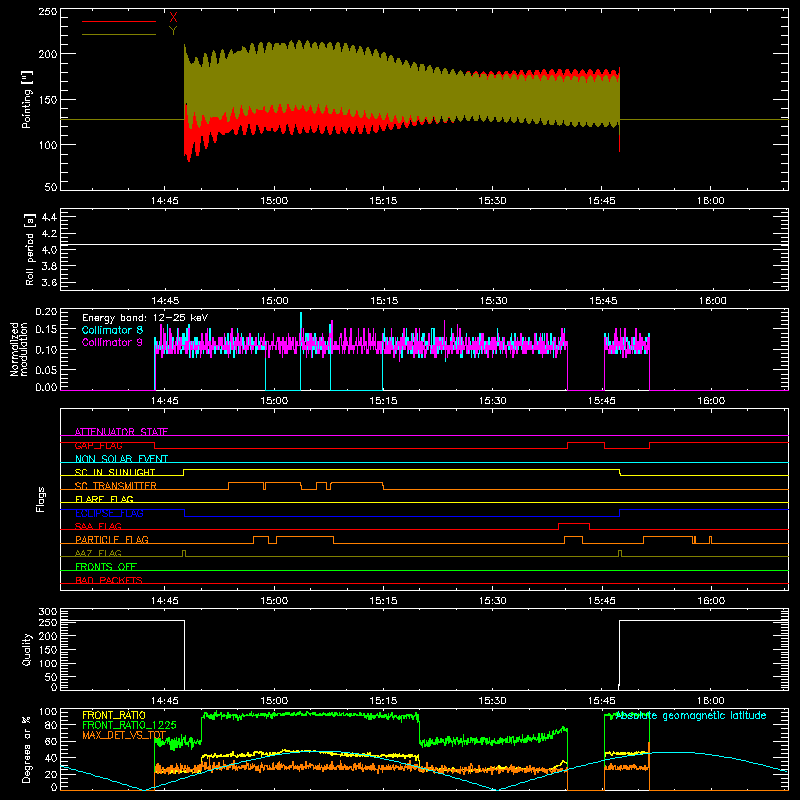Click the red X legend line

pos(119,21)
